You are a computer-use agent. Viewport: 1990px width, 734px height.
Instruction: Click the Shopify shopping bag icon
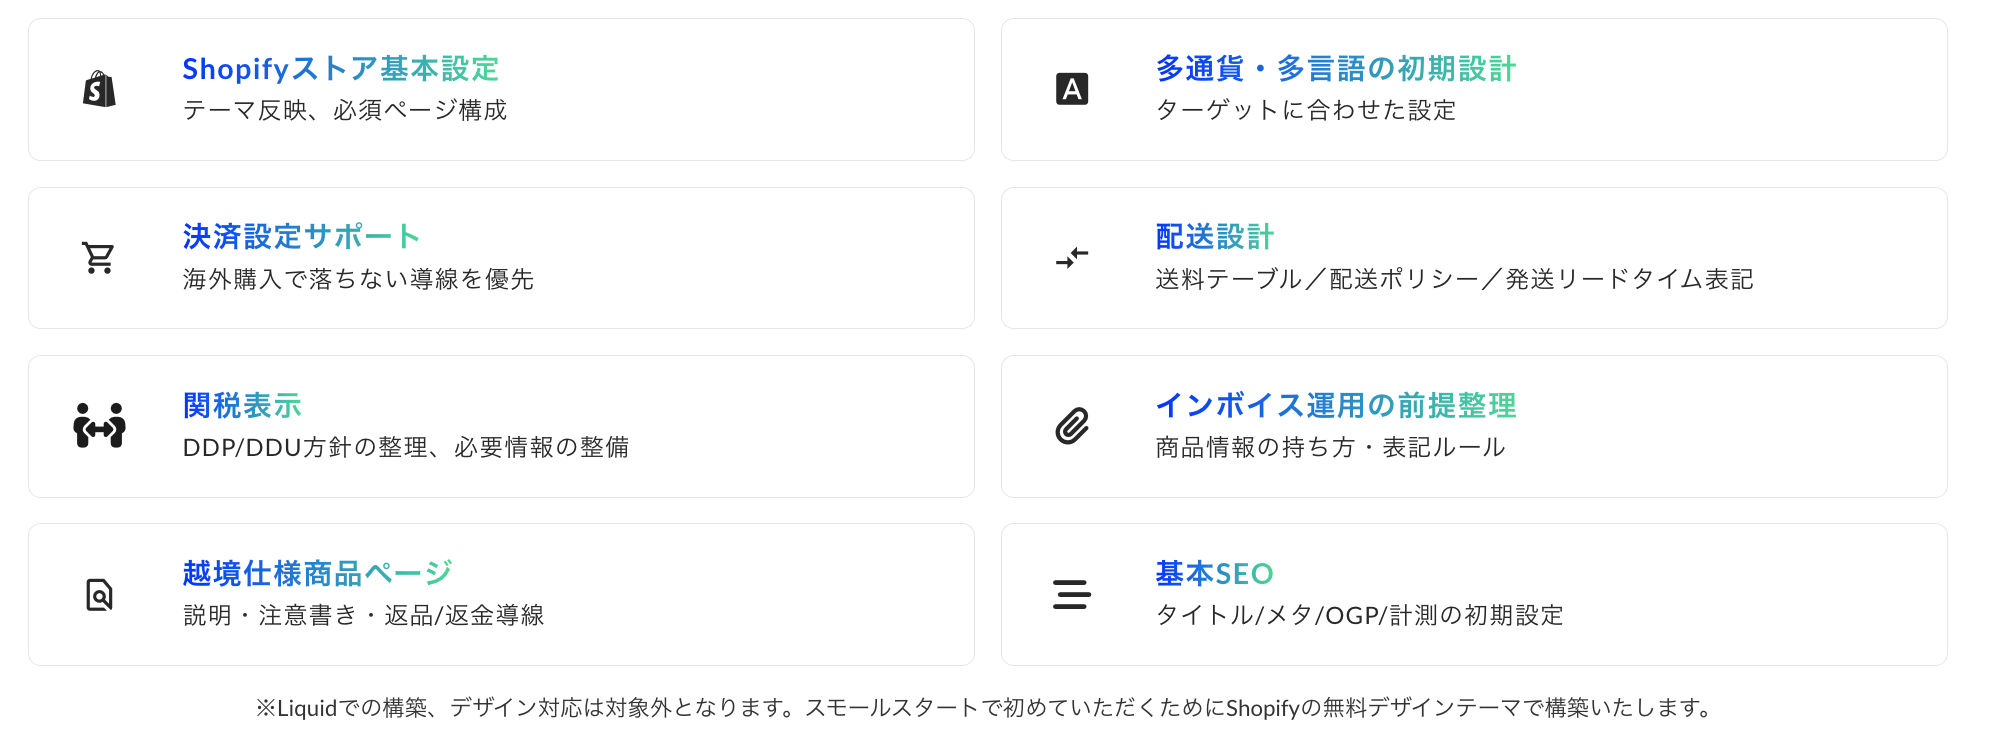(99, 89)
